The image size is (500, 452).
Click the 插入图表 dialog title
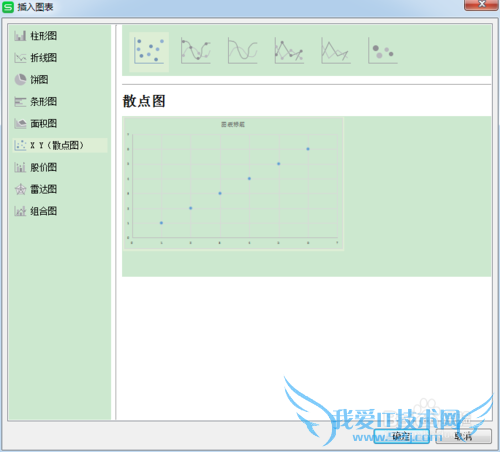pyautogui.click(x=35, y=7)
